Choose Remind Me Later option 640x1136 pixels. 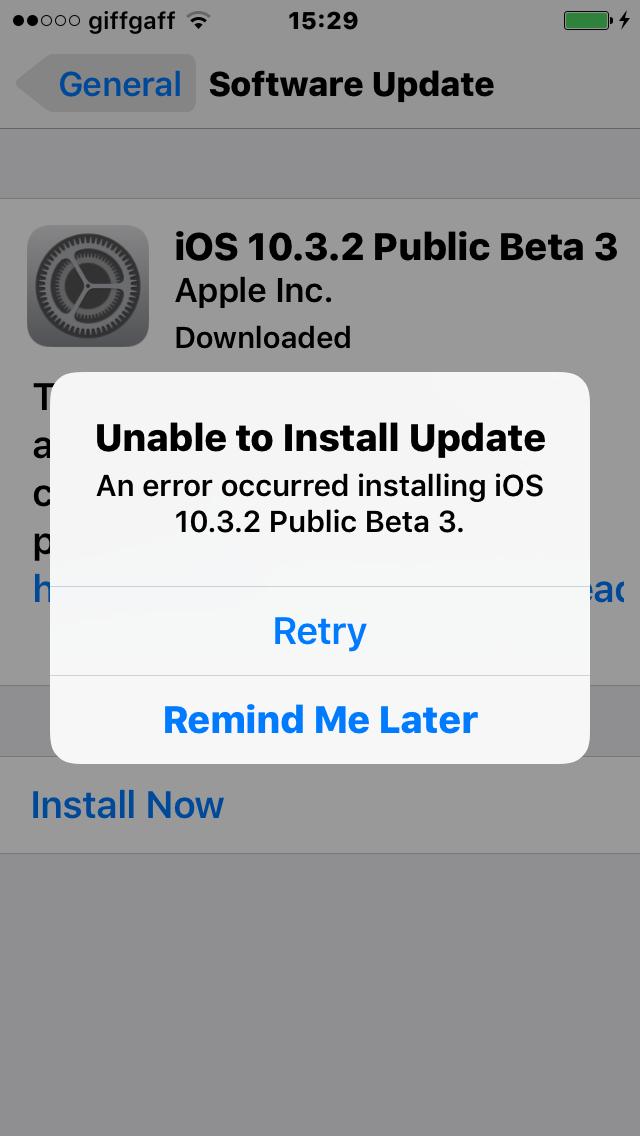[x=320, y=719]
